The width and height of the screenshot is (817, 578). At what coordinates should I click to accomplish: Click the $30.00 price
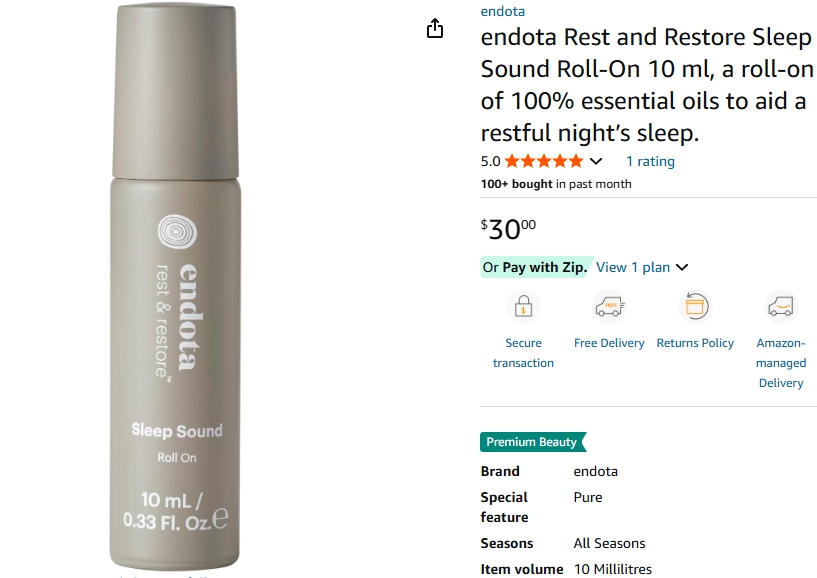(508, 229)
